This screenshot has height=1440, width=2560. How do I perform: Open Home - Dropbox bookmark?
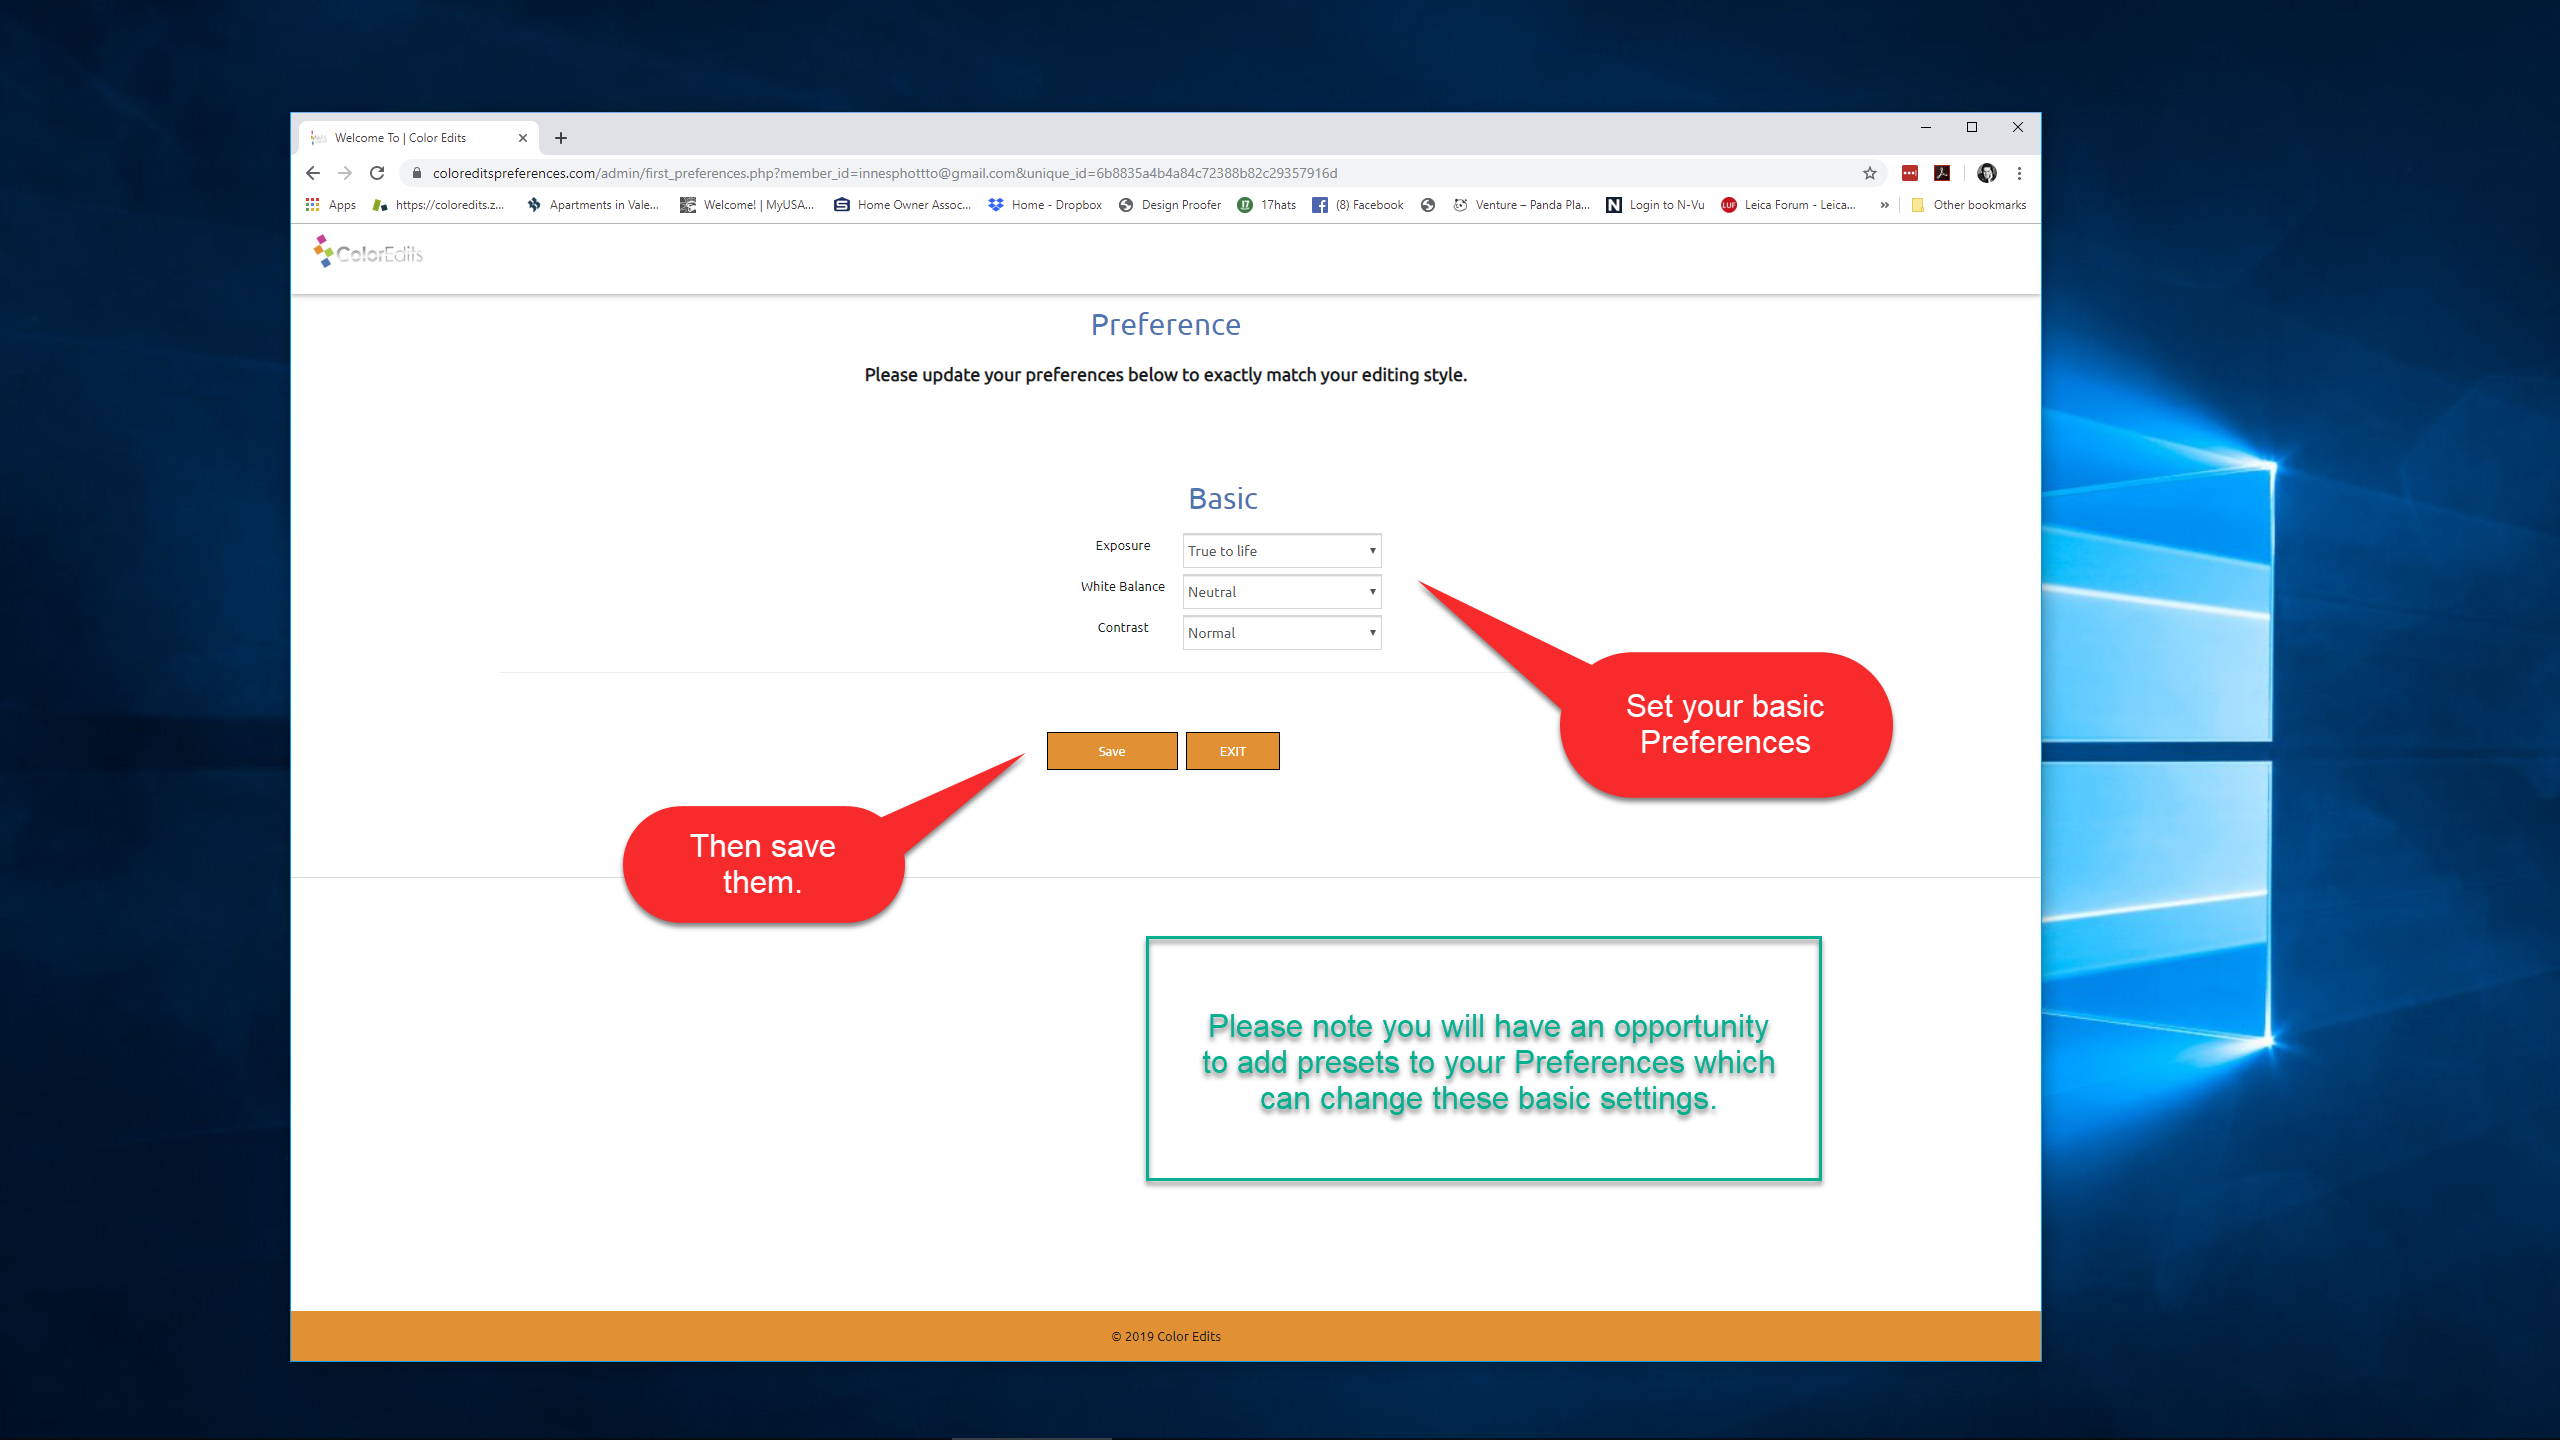click(1045, 205)
